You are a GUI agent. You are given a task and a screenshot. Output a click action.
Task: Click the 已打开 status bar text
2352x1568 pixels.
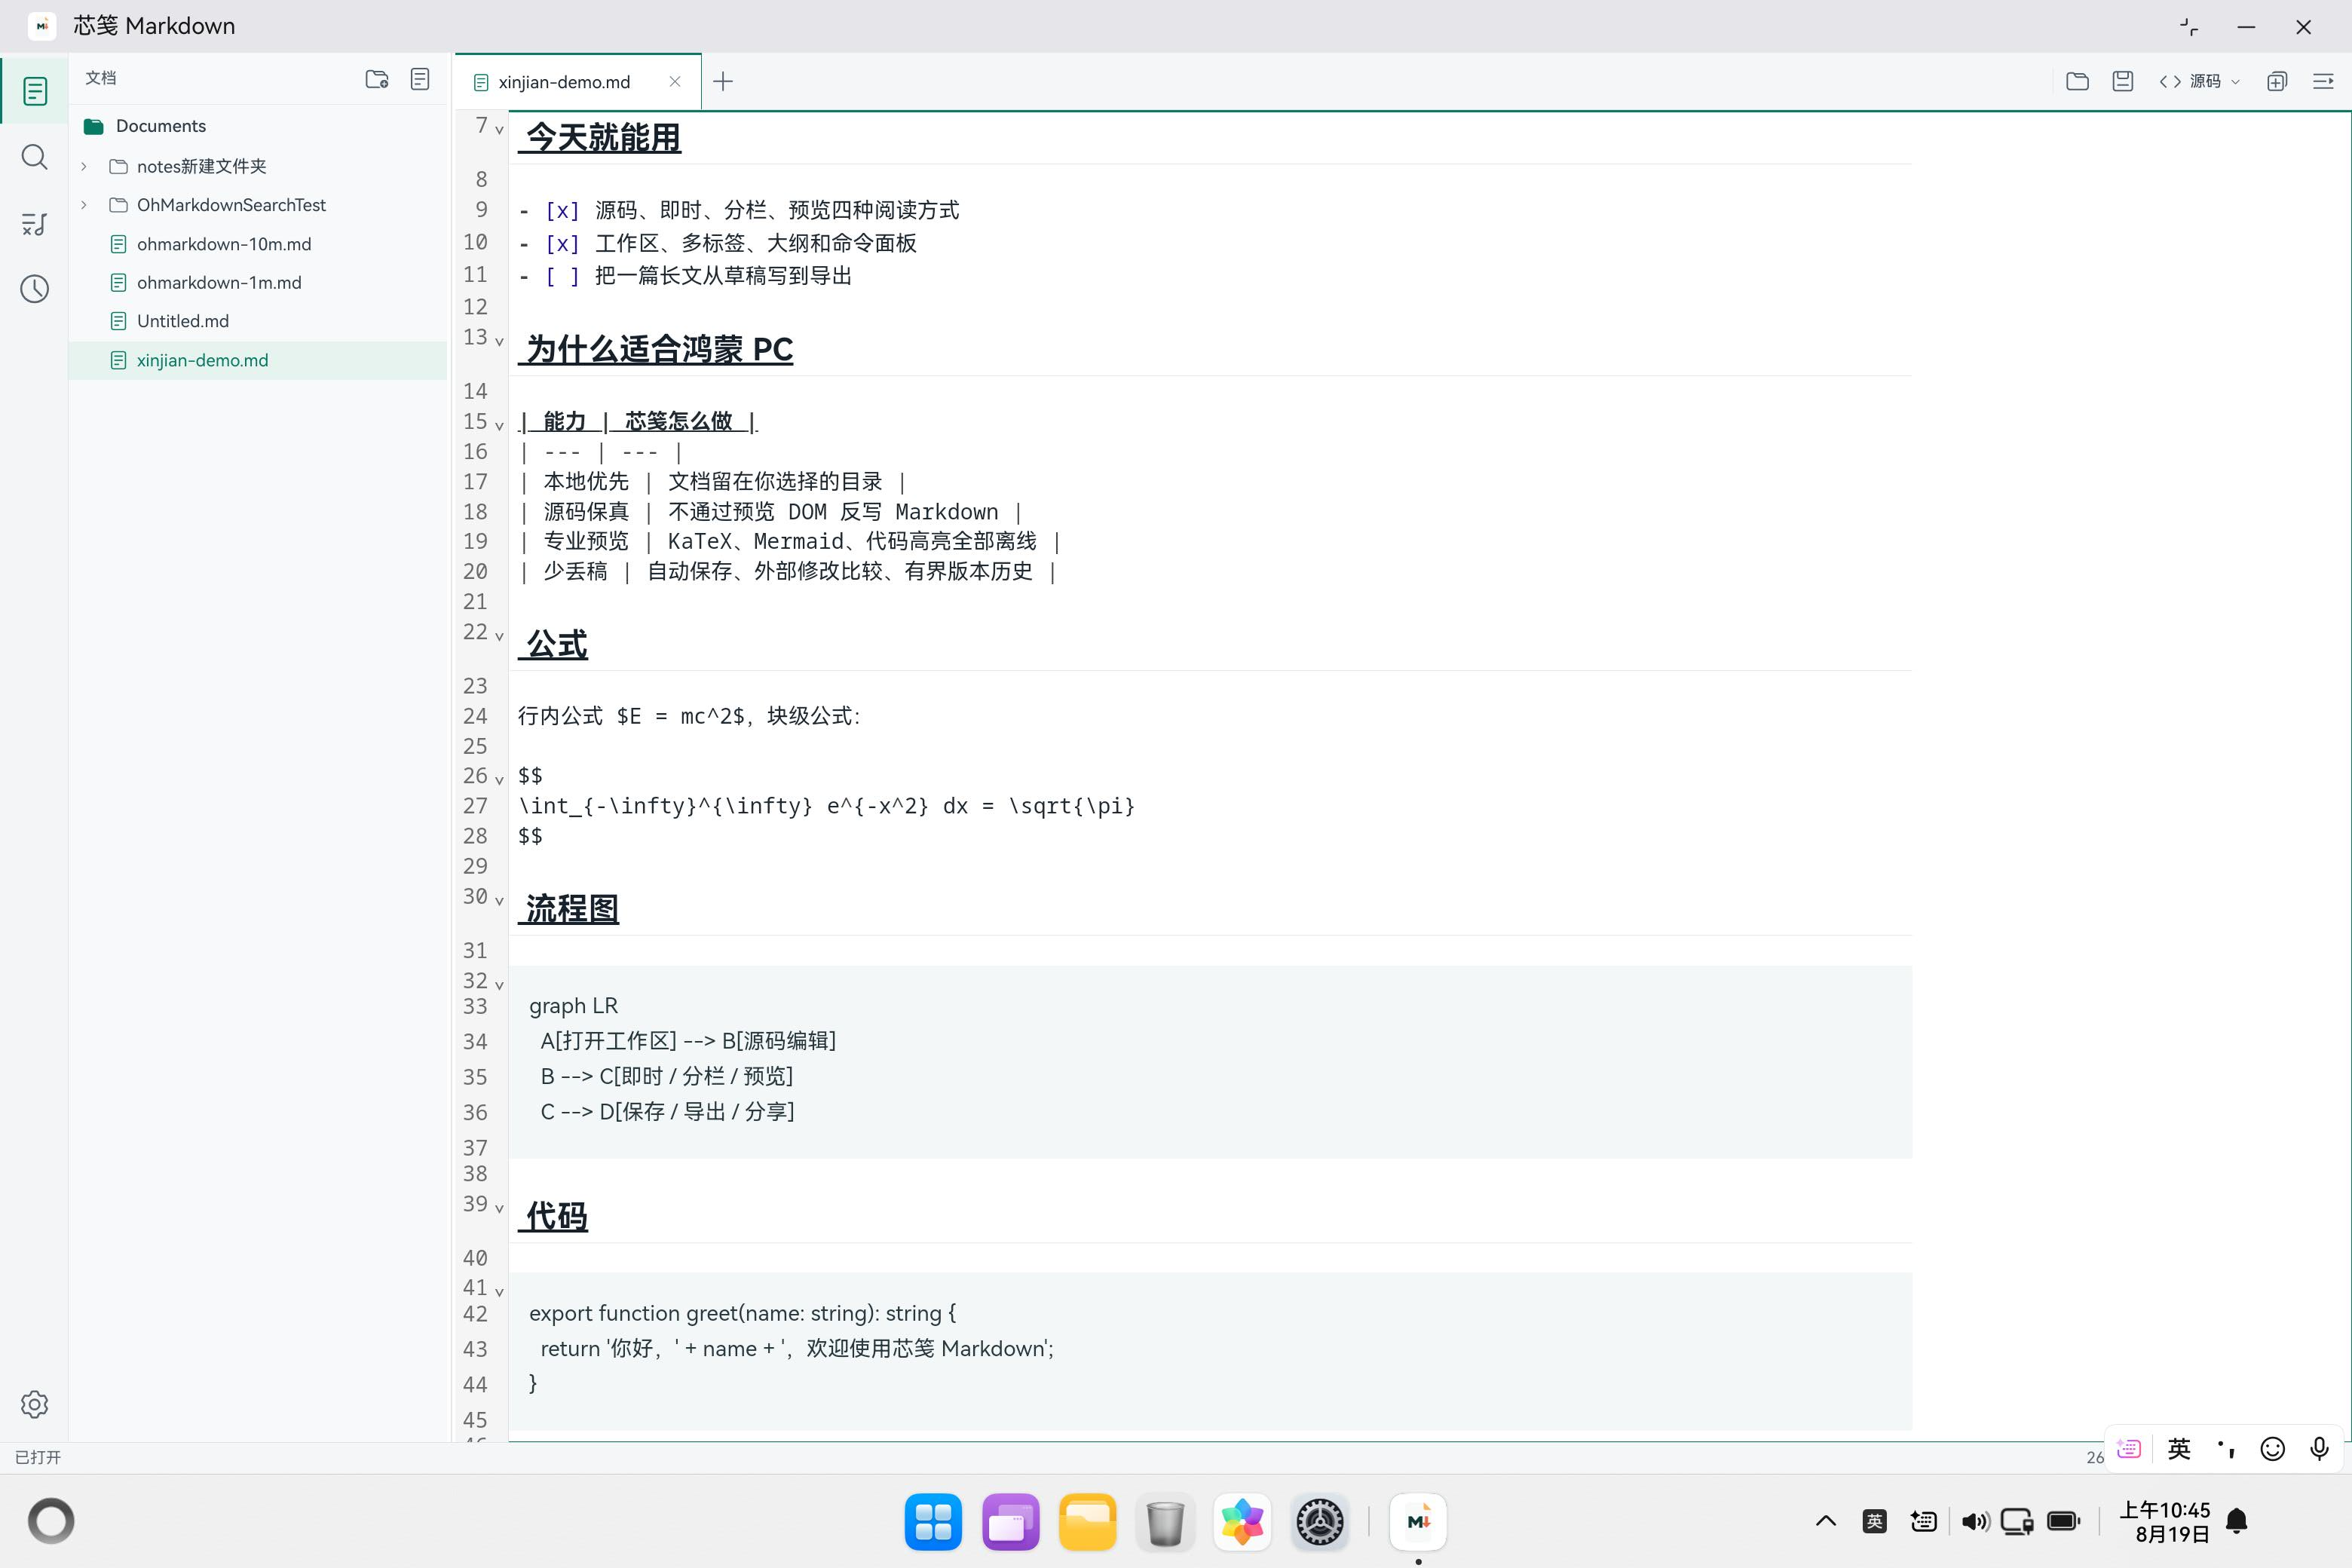point(38,1457)
